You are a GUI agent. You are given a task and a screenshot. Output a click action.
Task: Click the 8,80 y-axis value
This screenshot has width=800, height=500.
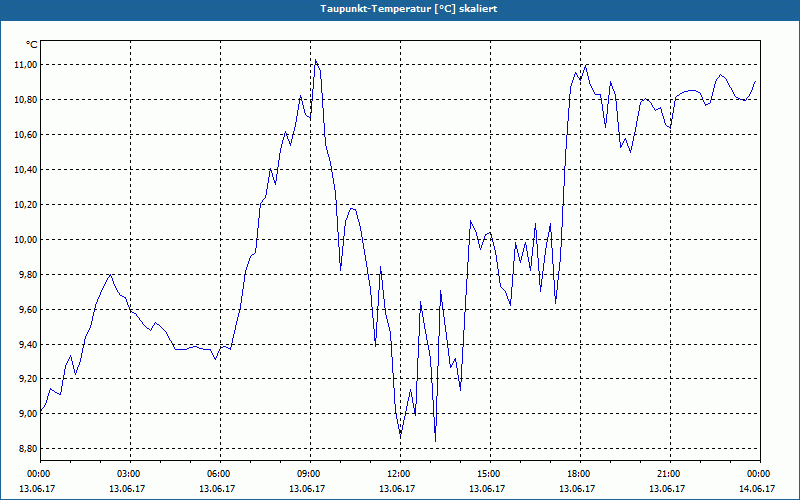[x=28, y=448]
